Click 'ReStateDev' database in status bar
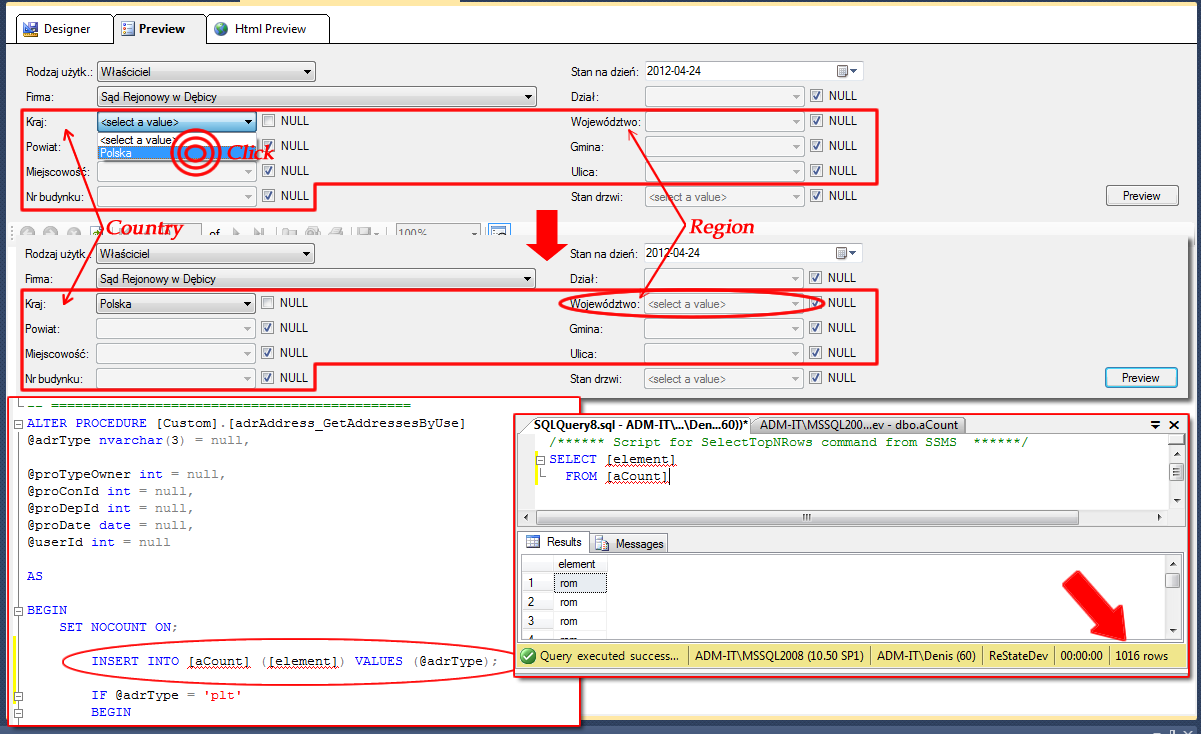The height and width of the screenshot is (734, 1201). tap(1018, 656)
